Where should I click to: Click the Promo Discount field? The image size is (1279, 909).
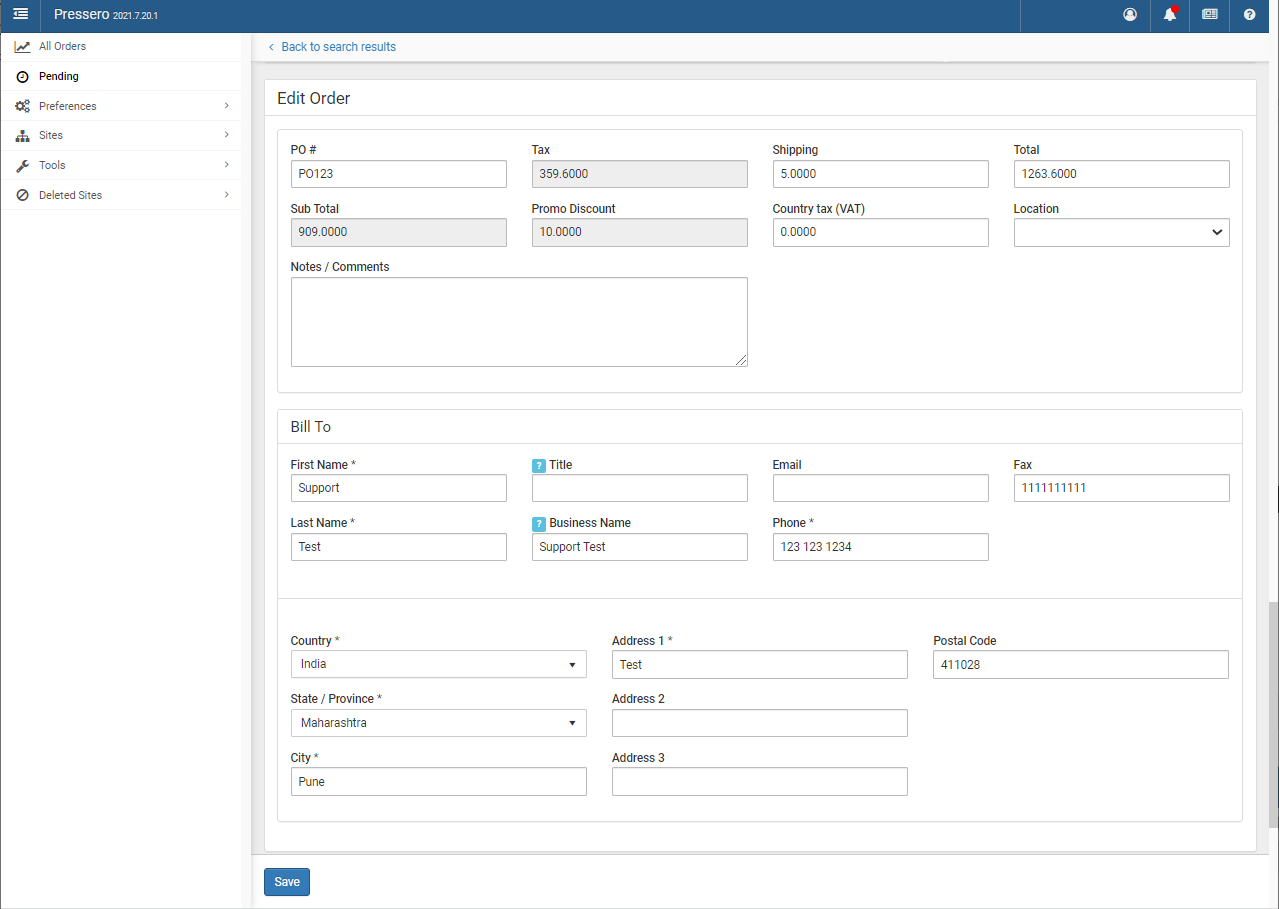(x=639, y=232)
